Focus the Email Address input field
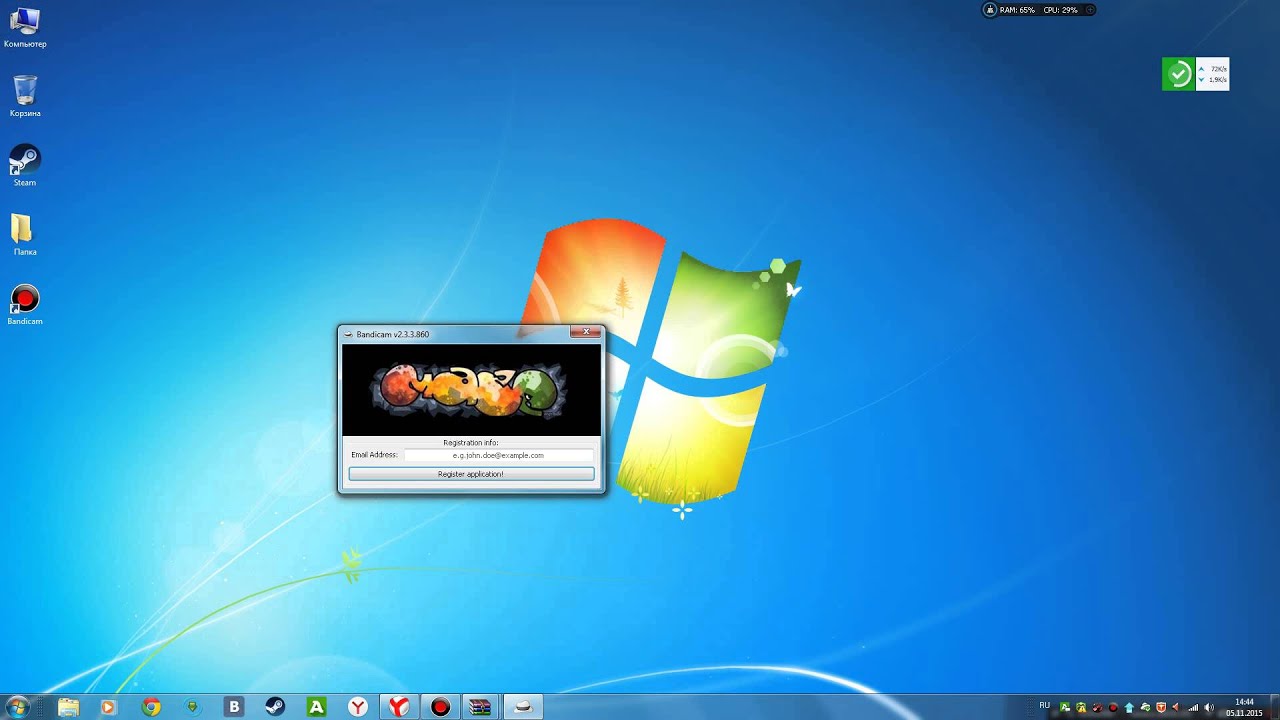Screen dimensions: 1280x720 [498, 455]
